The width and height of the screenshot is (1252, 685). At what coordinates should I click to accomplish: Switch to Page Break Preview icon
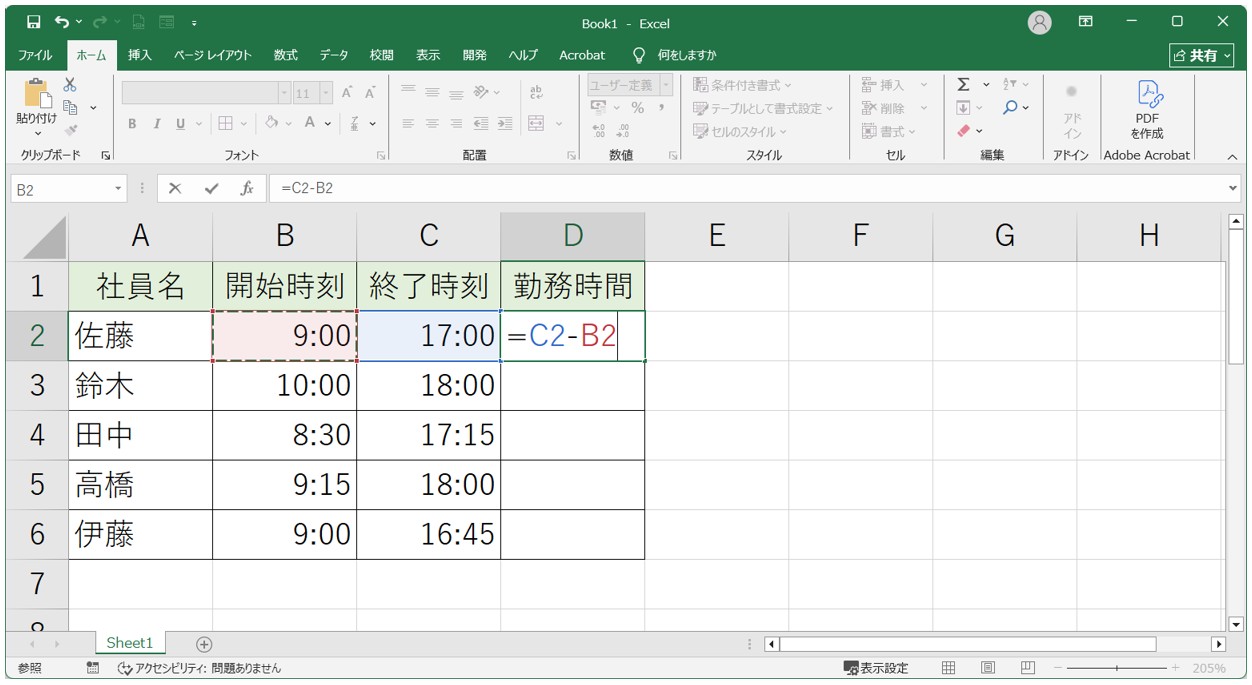tap(1027, 668)
